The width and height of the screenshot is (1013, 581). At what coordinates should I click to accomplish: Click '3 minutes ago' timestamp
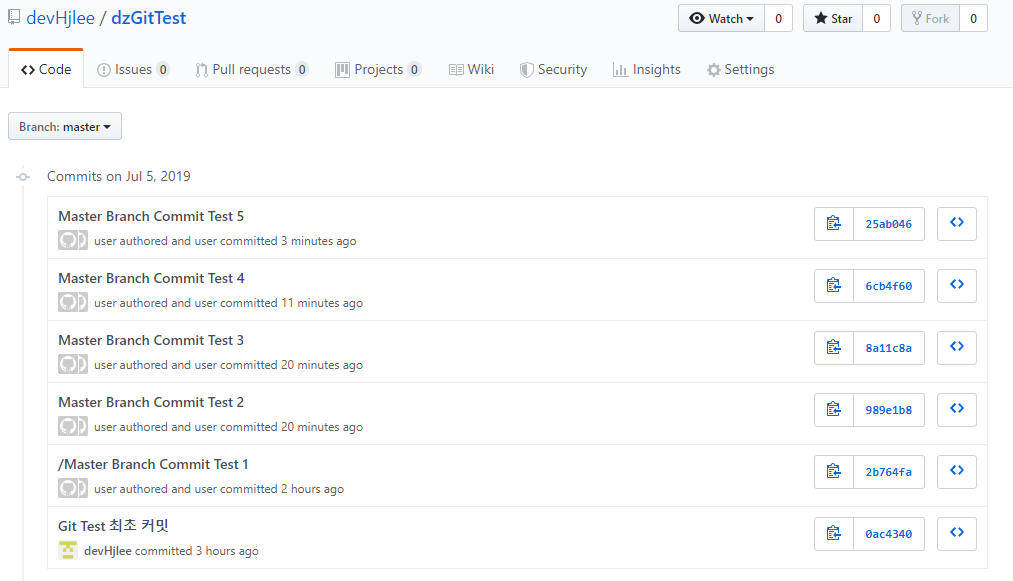click(319, 241)
